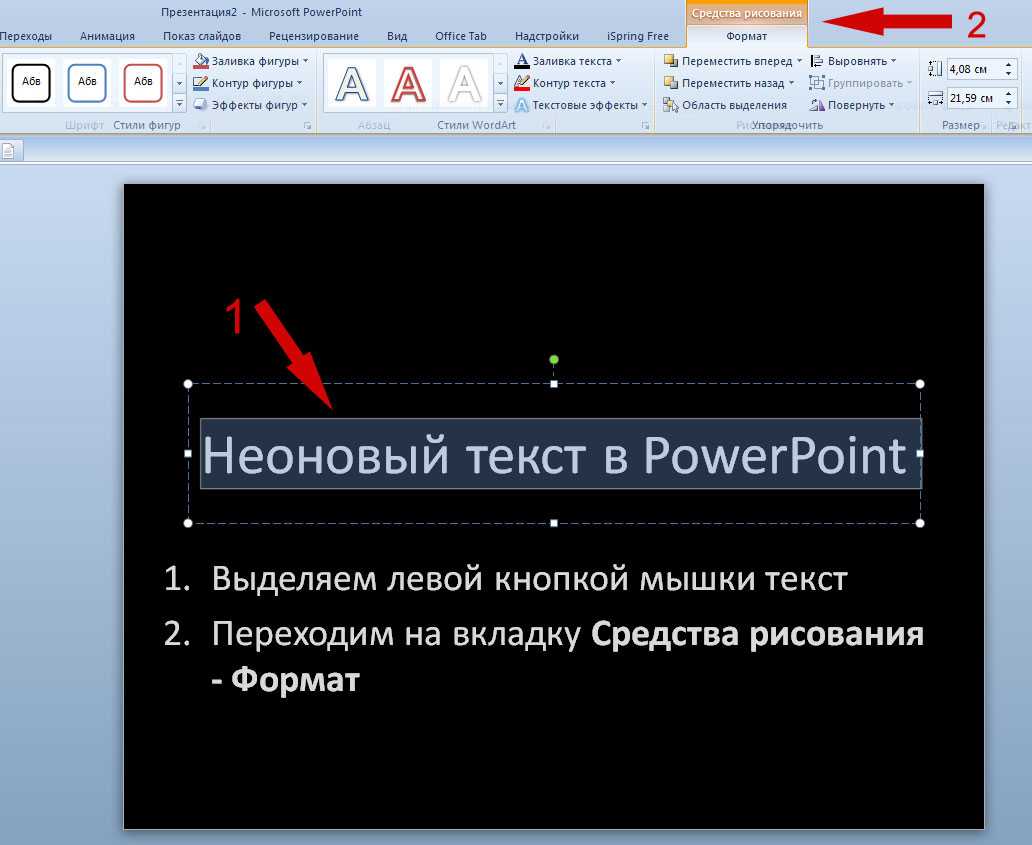
Task: Expand the WordArt styles gallery
Action: point(500,104)
